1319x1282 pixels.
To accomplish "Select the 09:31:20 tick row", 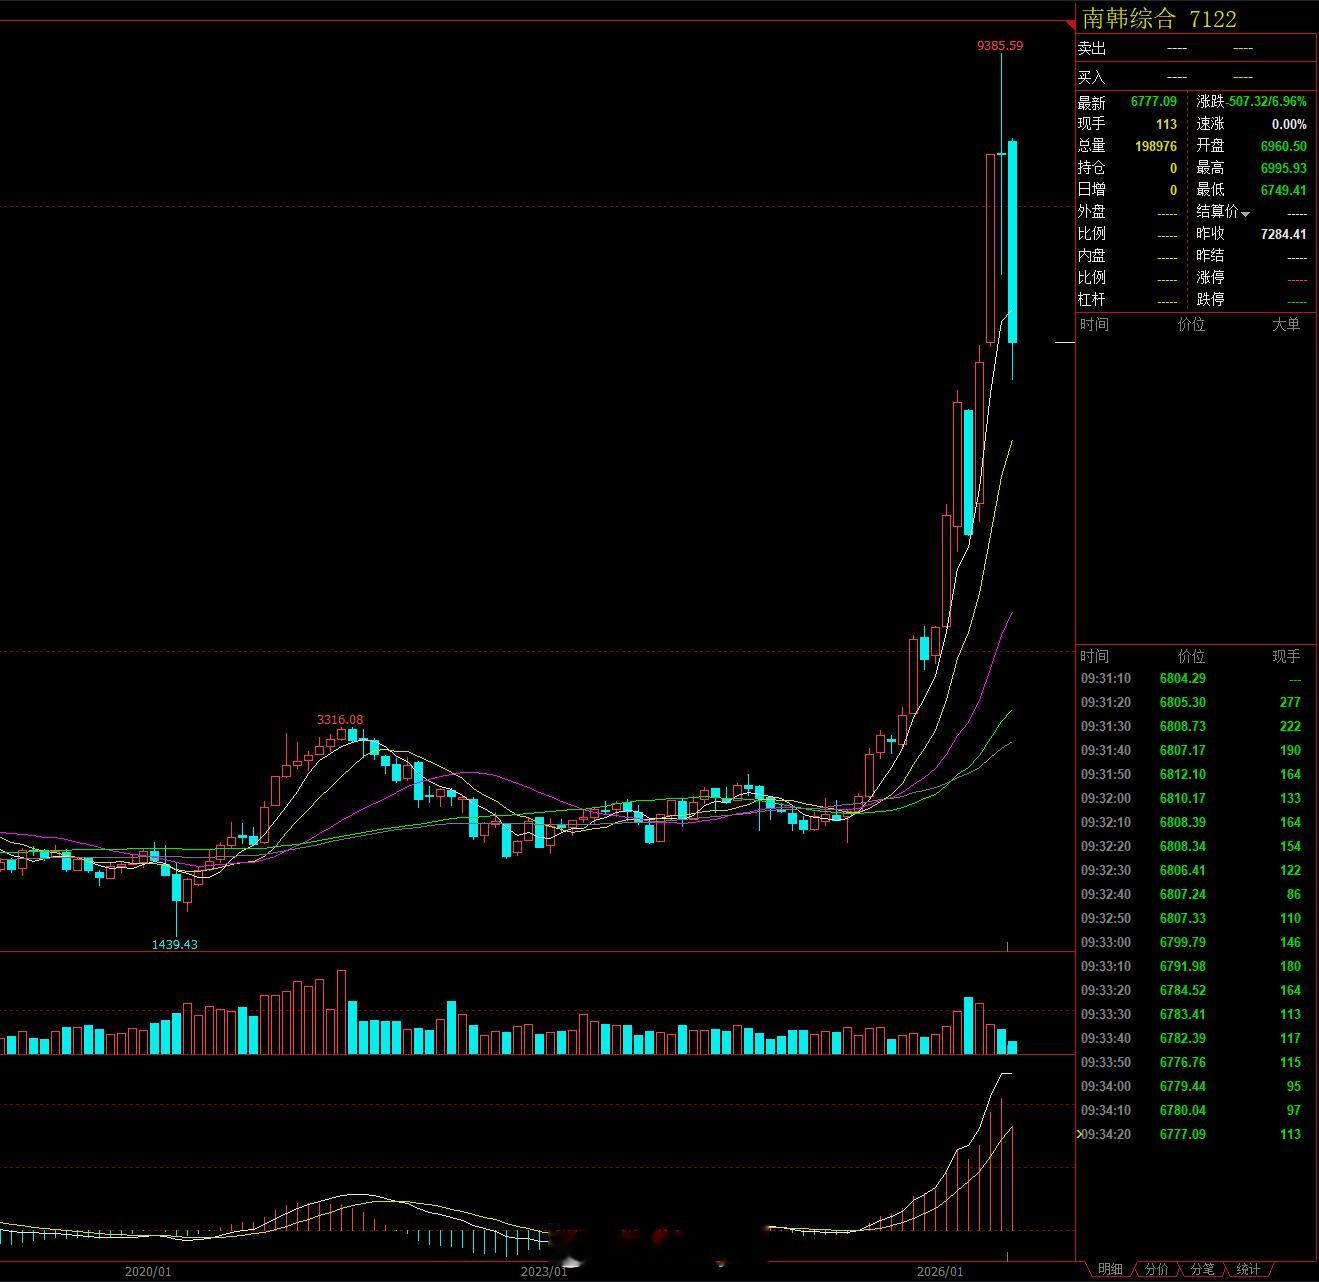I will pos(1196,702).
